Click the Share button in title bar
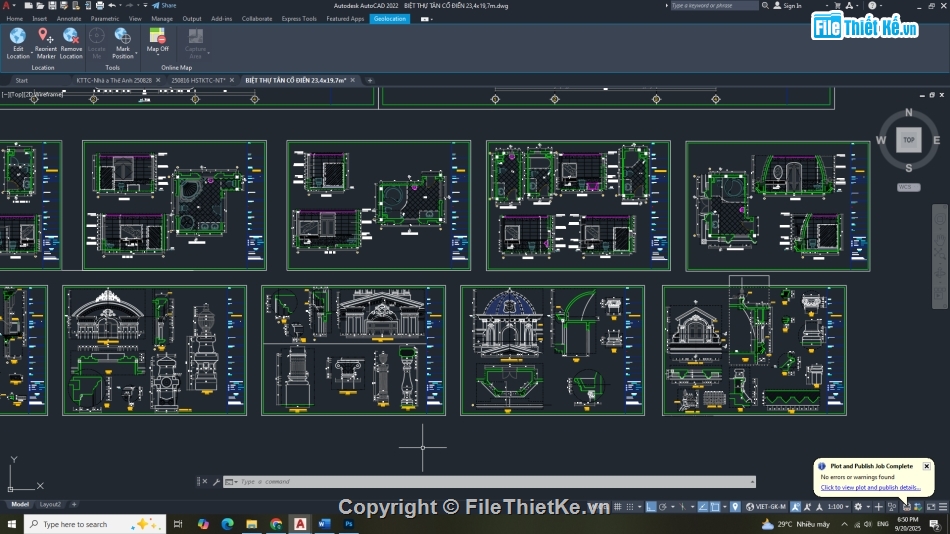 click(x=164, y=5)
